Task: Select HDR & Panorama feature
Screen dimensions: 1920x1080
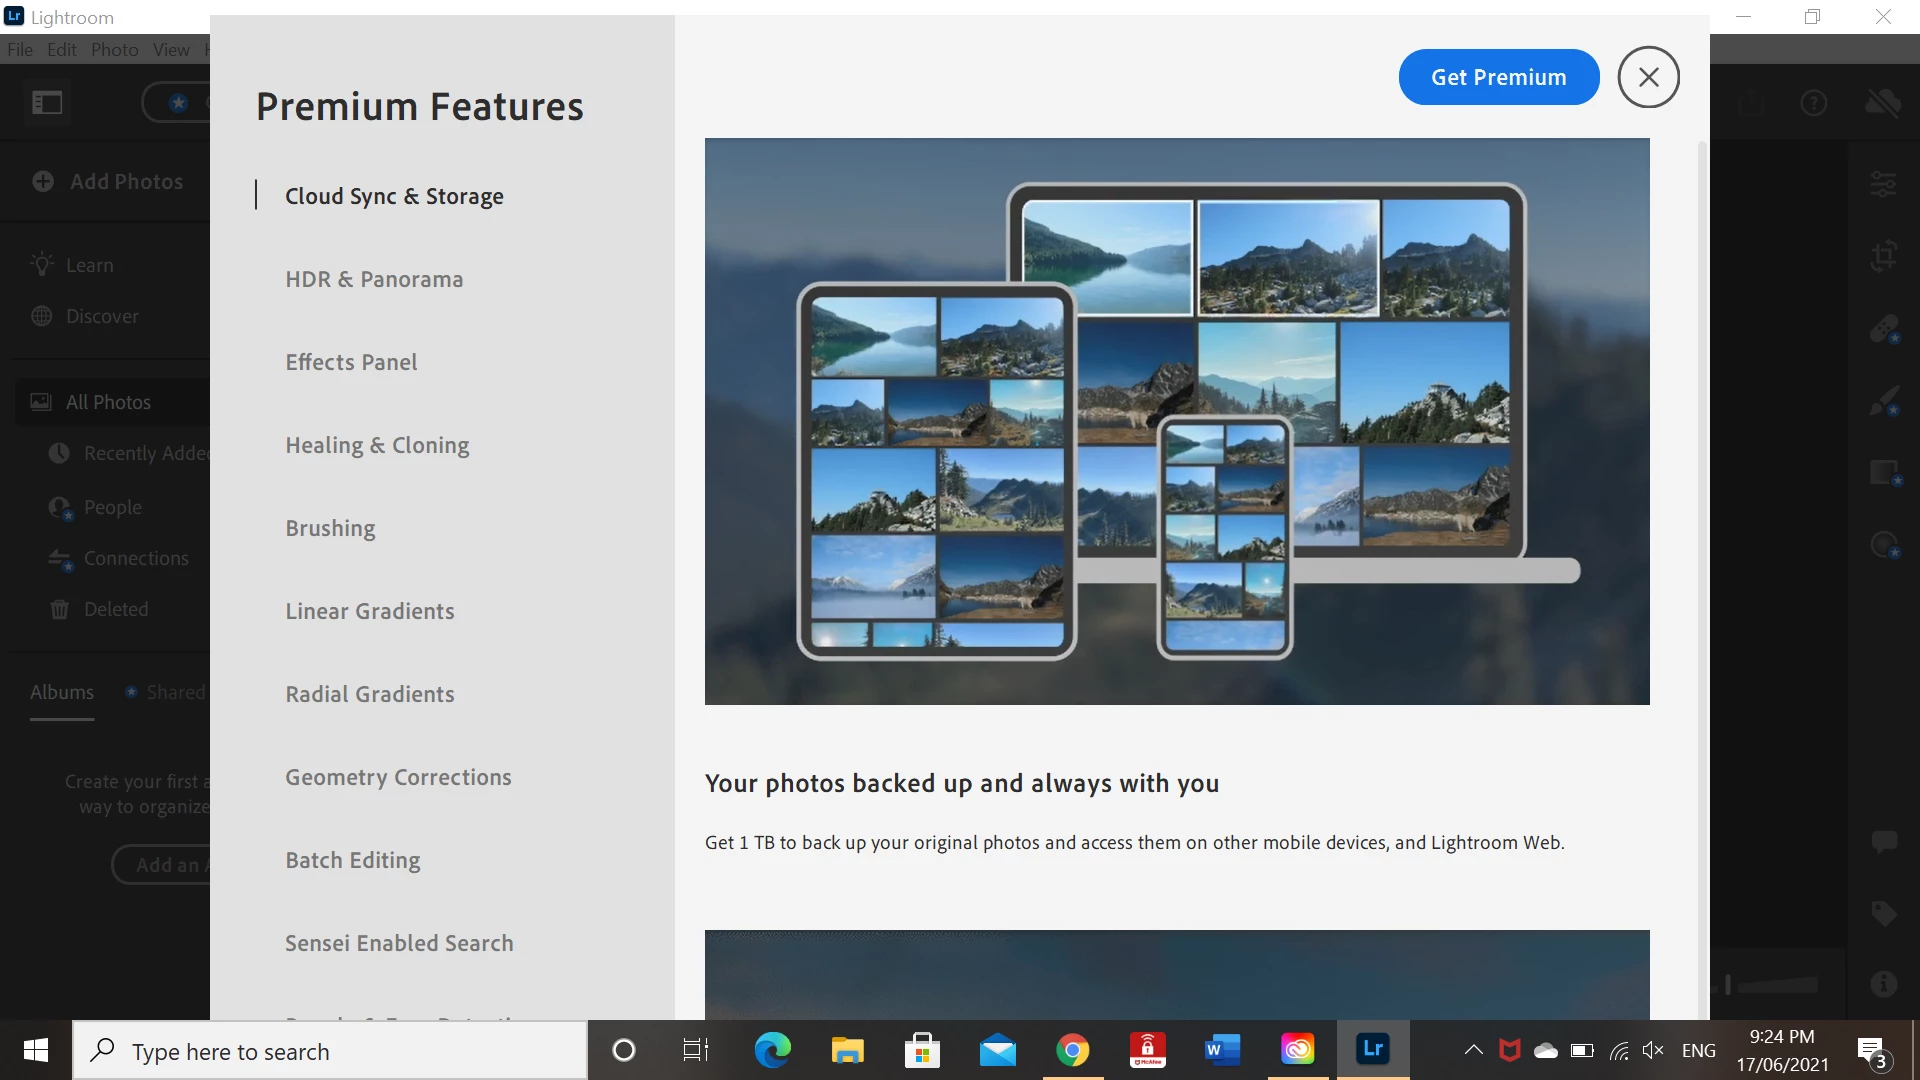Action: pos(374,279)
